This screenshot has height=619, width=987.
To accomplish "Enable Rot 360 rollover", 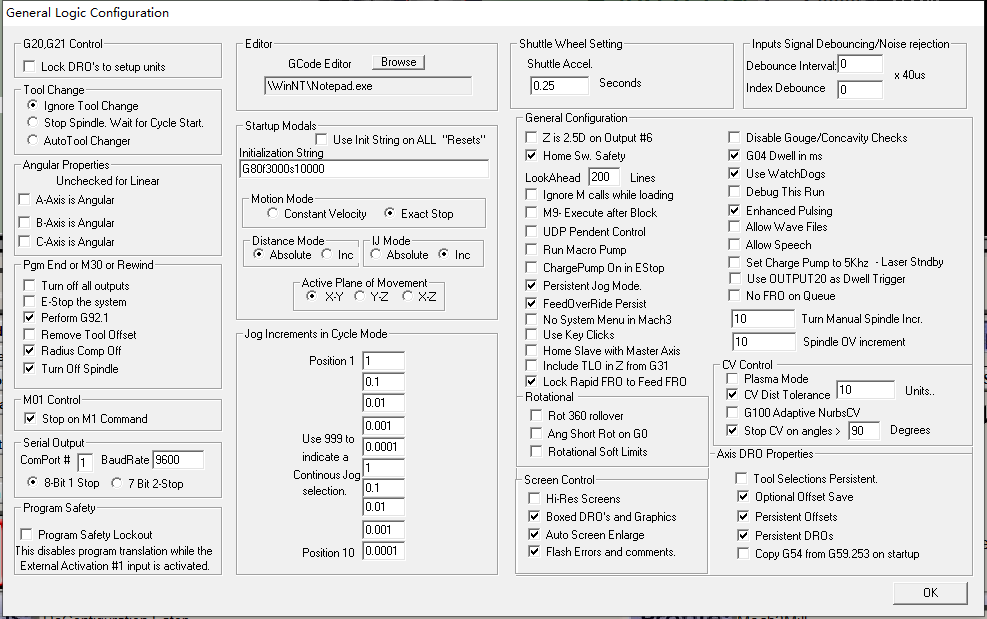I will (x=536, y=415).
